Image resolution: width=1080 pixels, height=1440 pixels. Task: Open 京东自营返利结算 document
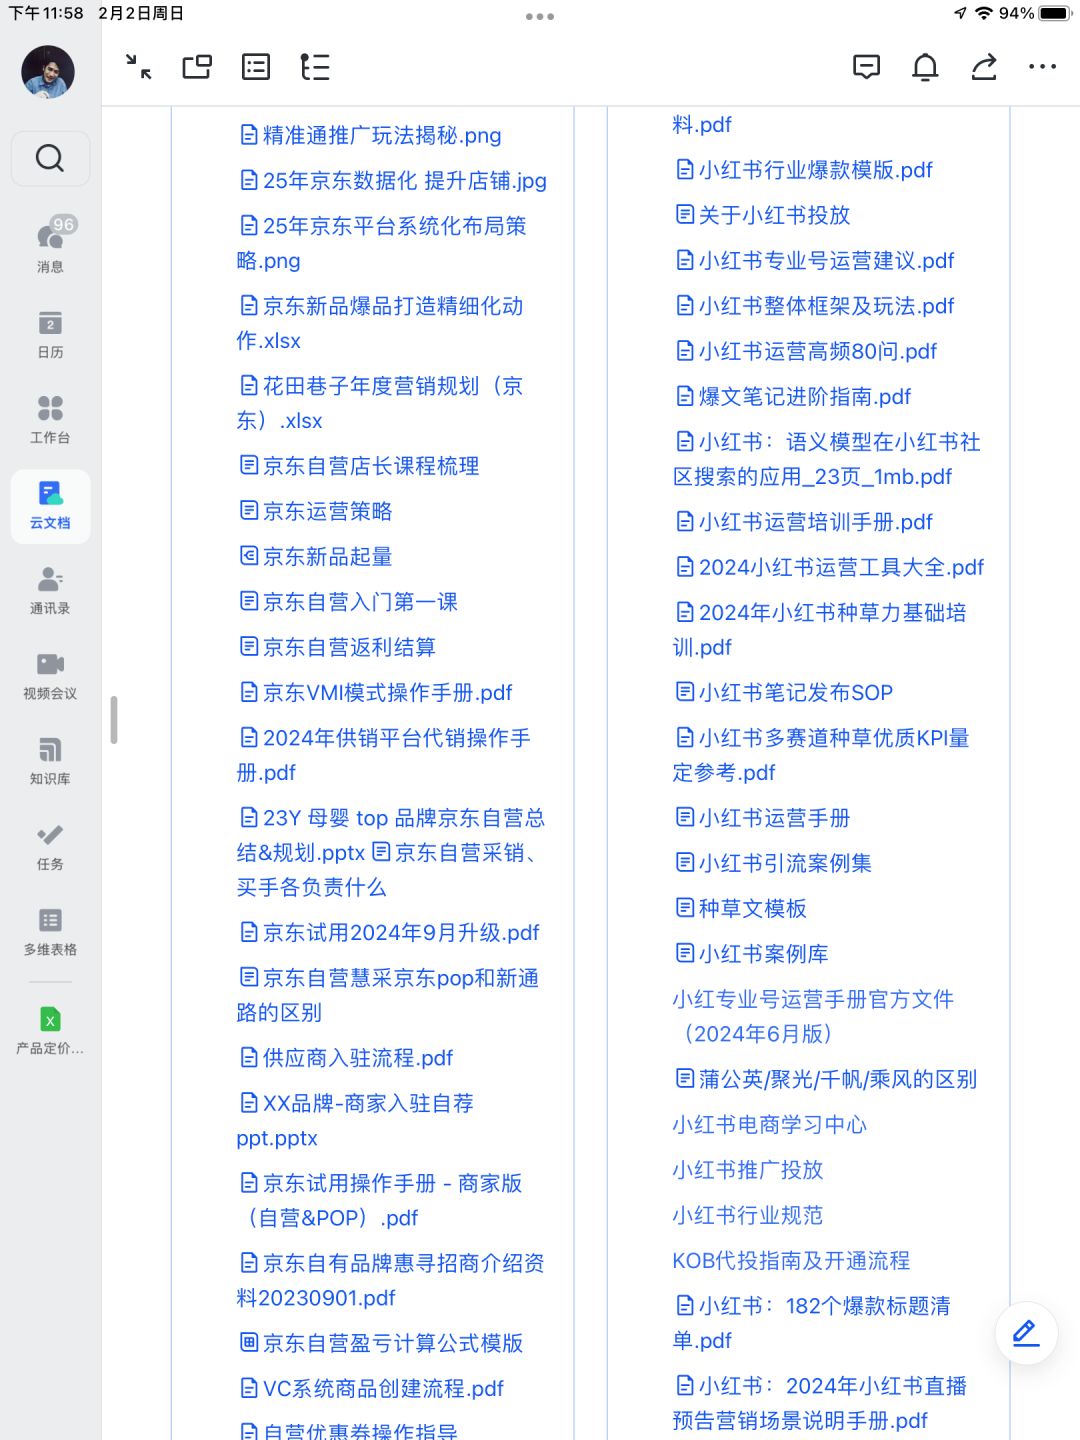click(338, 647)
